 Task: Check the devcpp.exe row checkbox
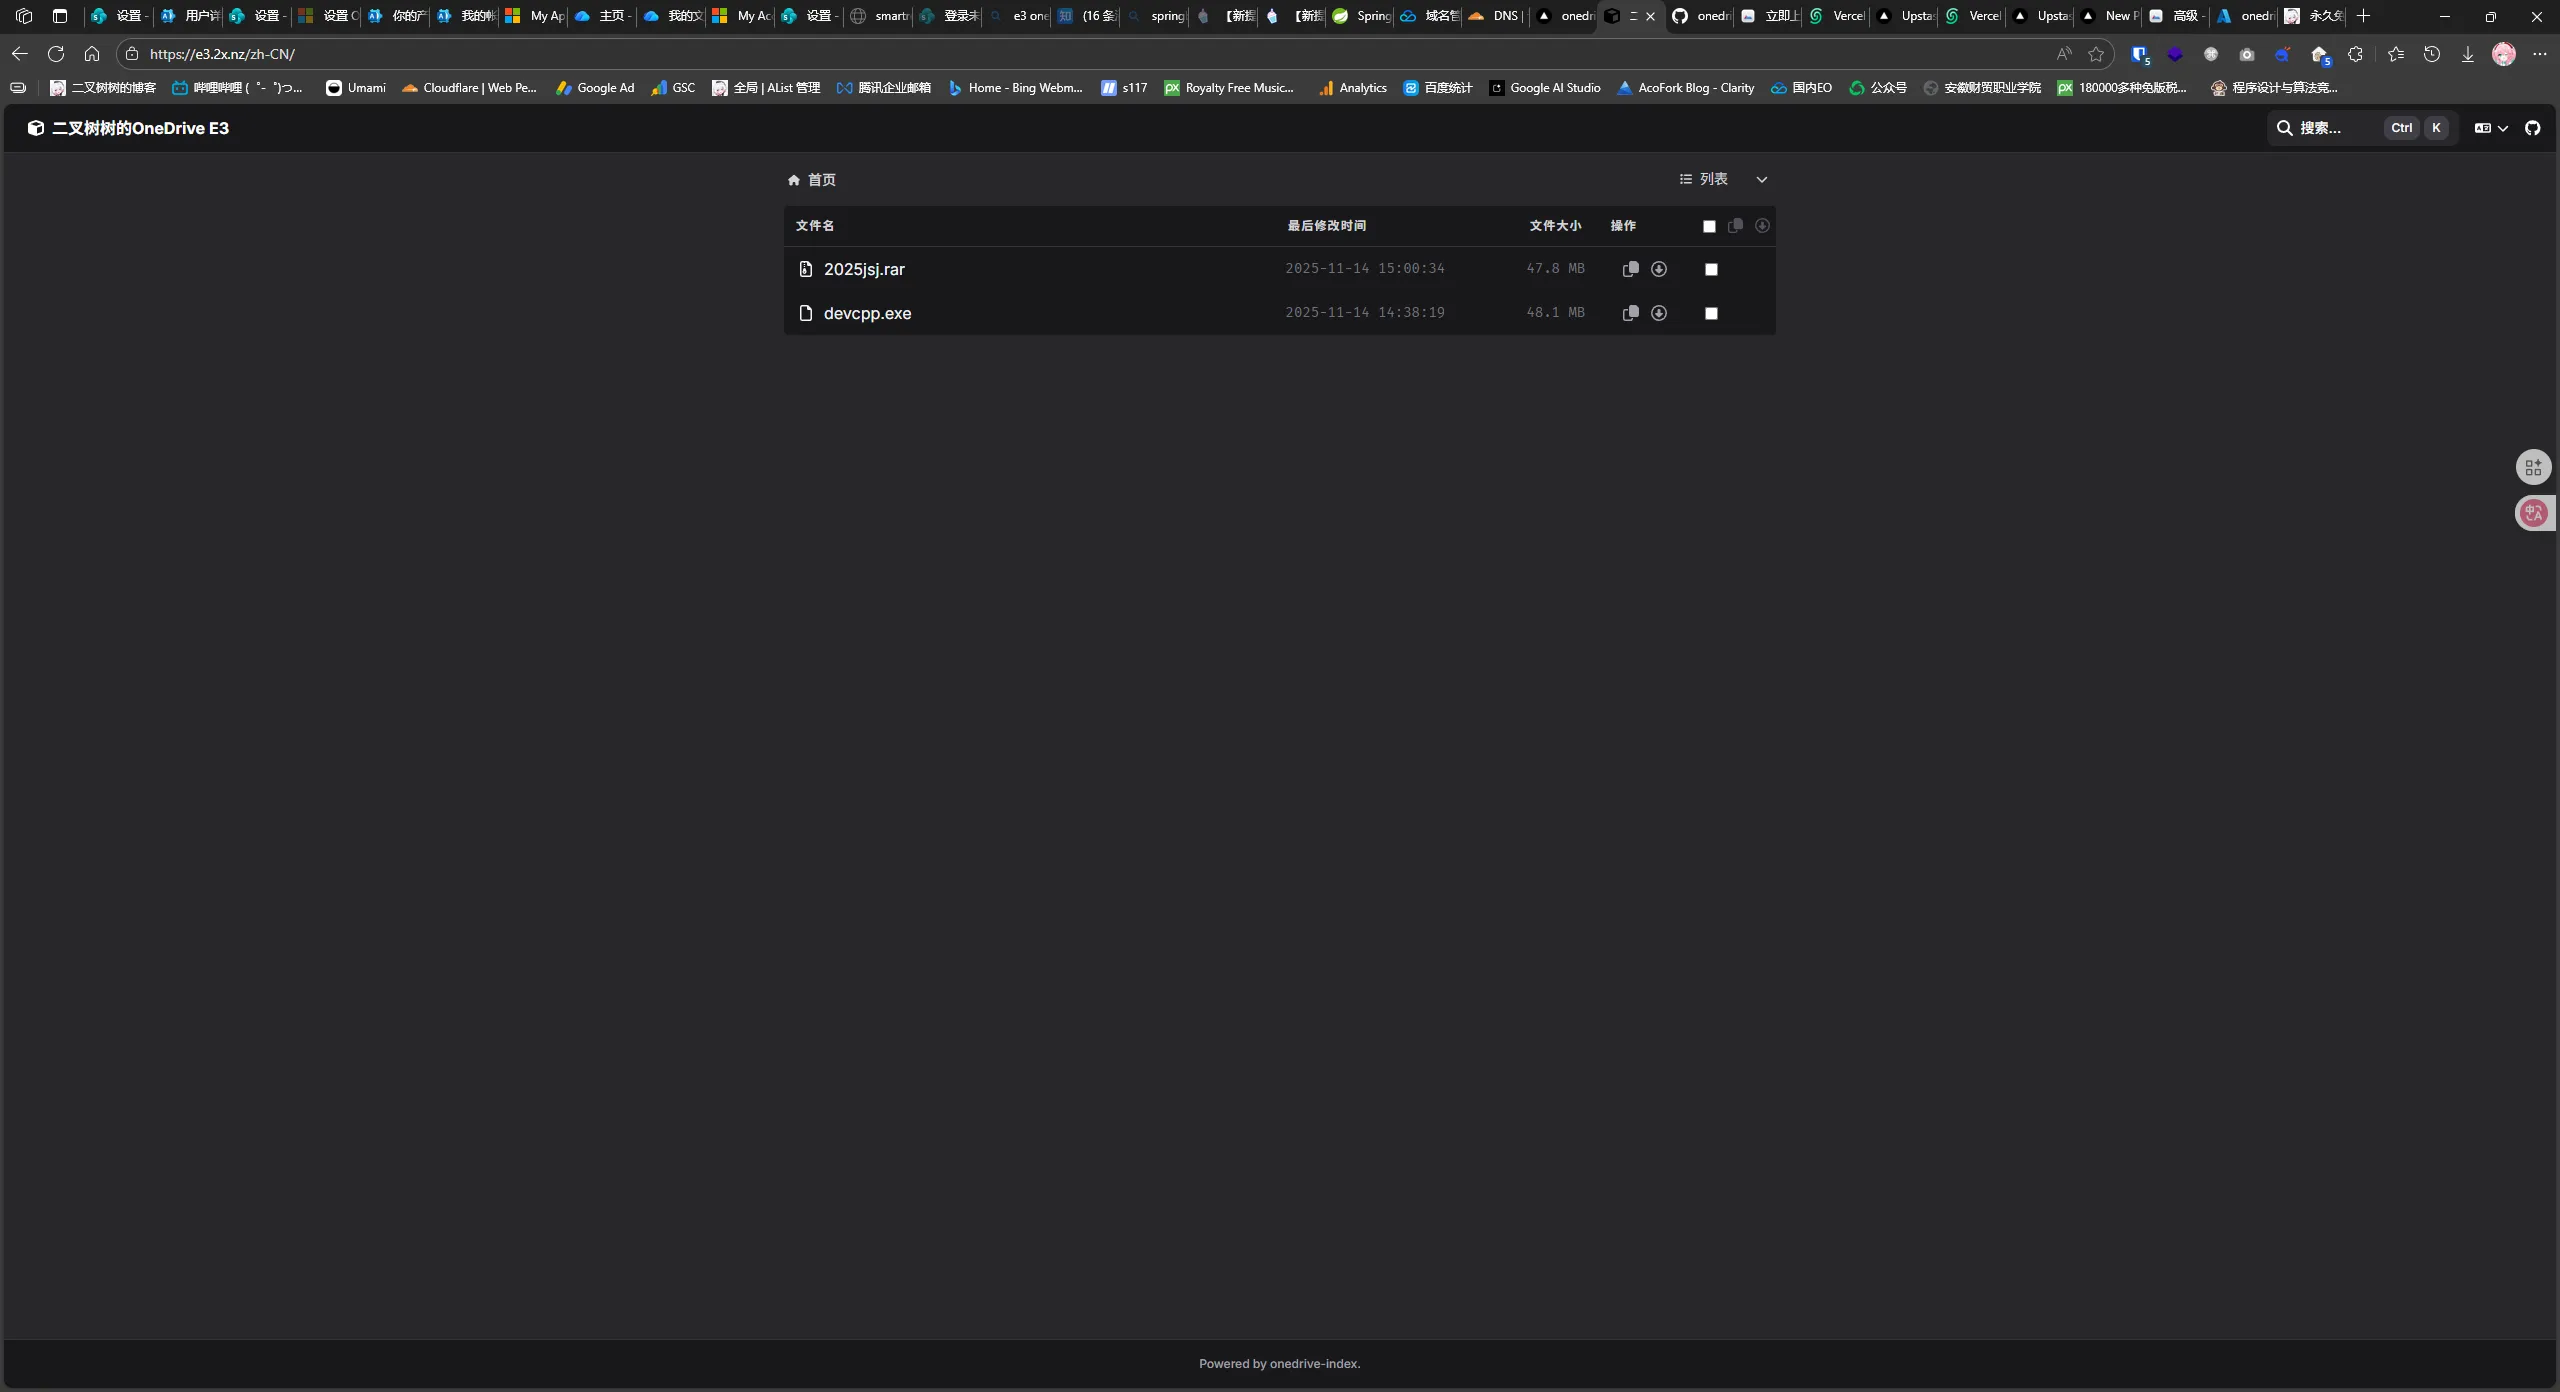(1711, 313)
